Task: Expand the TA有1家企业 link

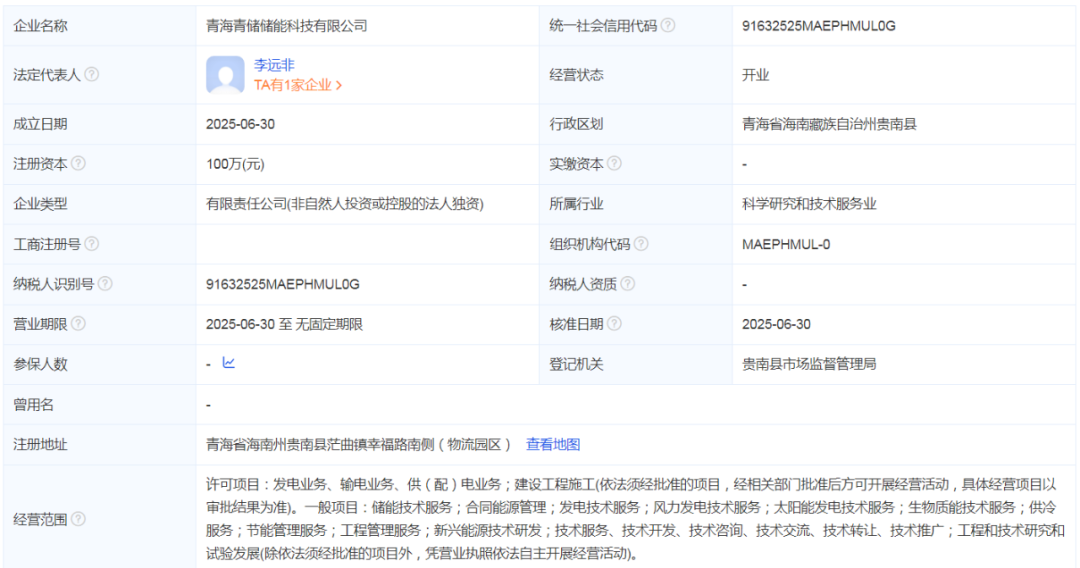Action: pyautogui.click(x=298, y=85)
